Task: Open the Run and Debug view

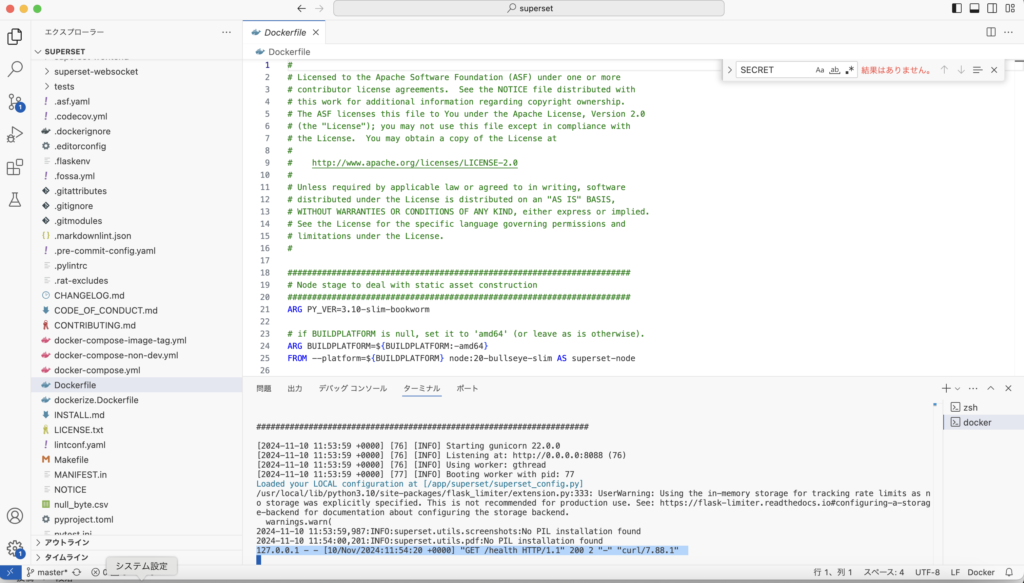Action: [14, 134]
